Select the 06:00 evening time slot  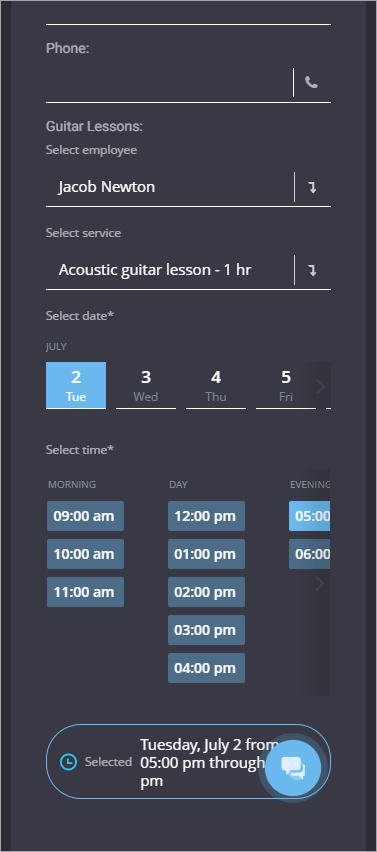click(x=310, y=554)
